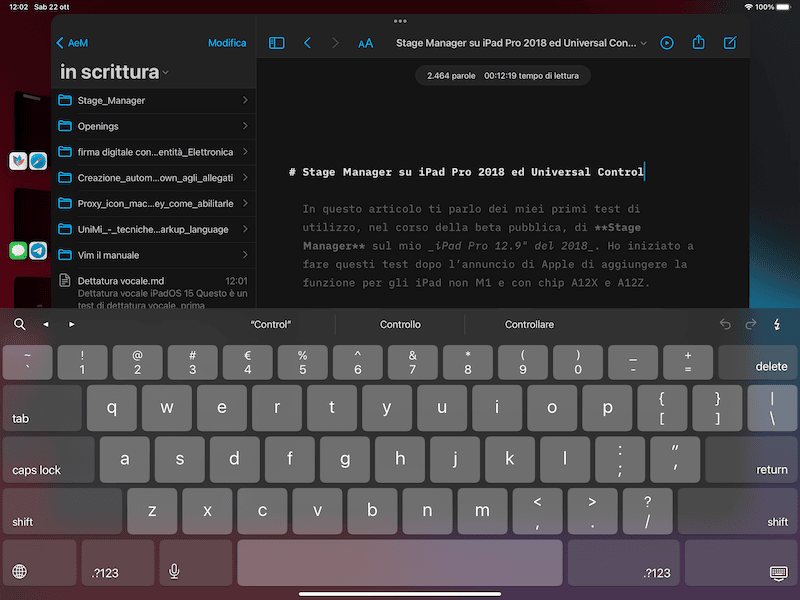This screenshot has height=600, width=800.
Task: Hide the keyboard with dismiss key
Action: tap(741, 563)
